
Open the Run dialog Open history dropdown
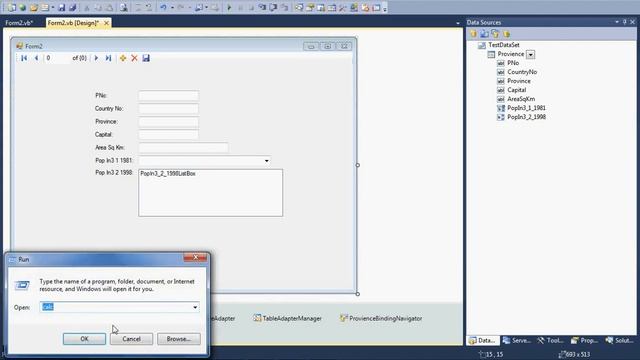195,307
